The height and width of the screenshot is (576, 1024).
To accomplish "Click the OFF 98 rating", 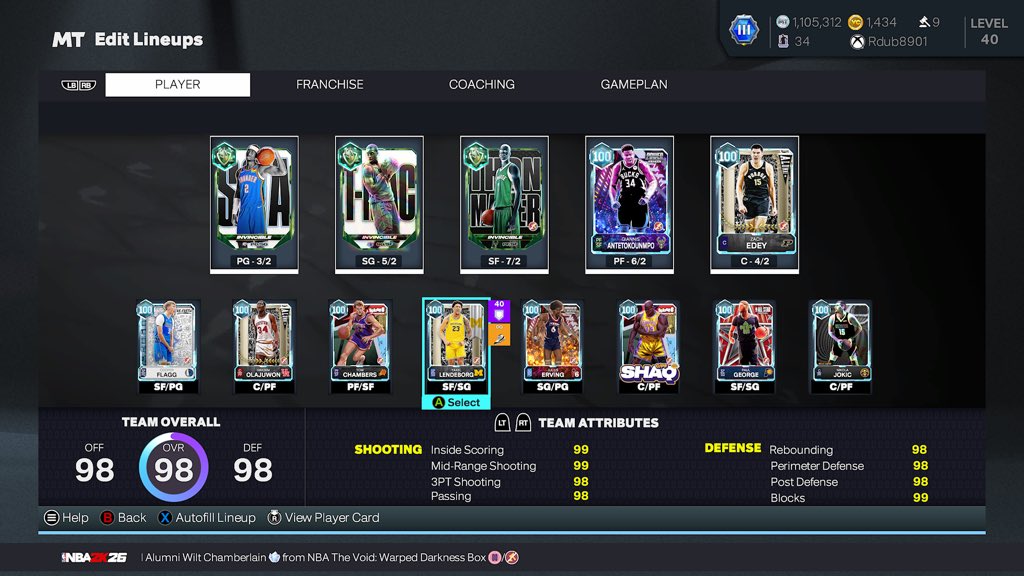I will 94,464.
